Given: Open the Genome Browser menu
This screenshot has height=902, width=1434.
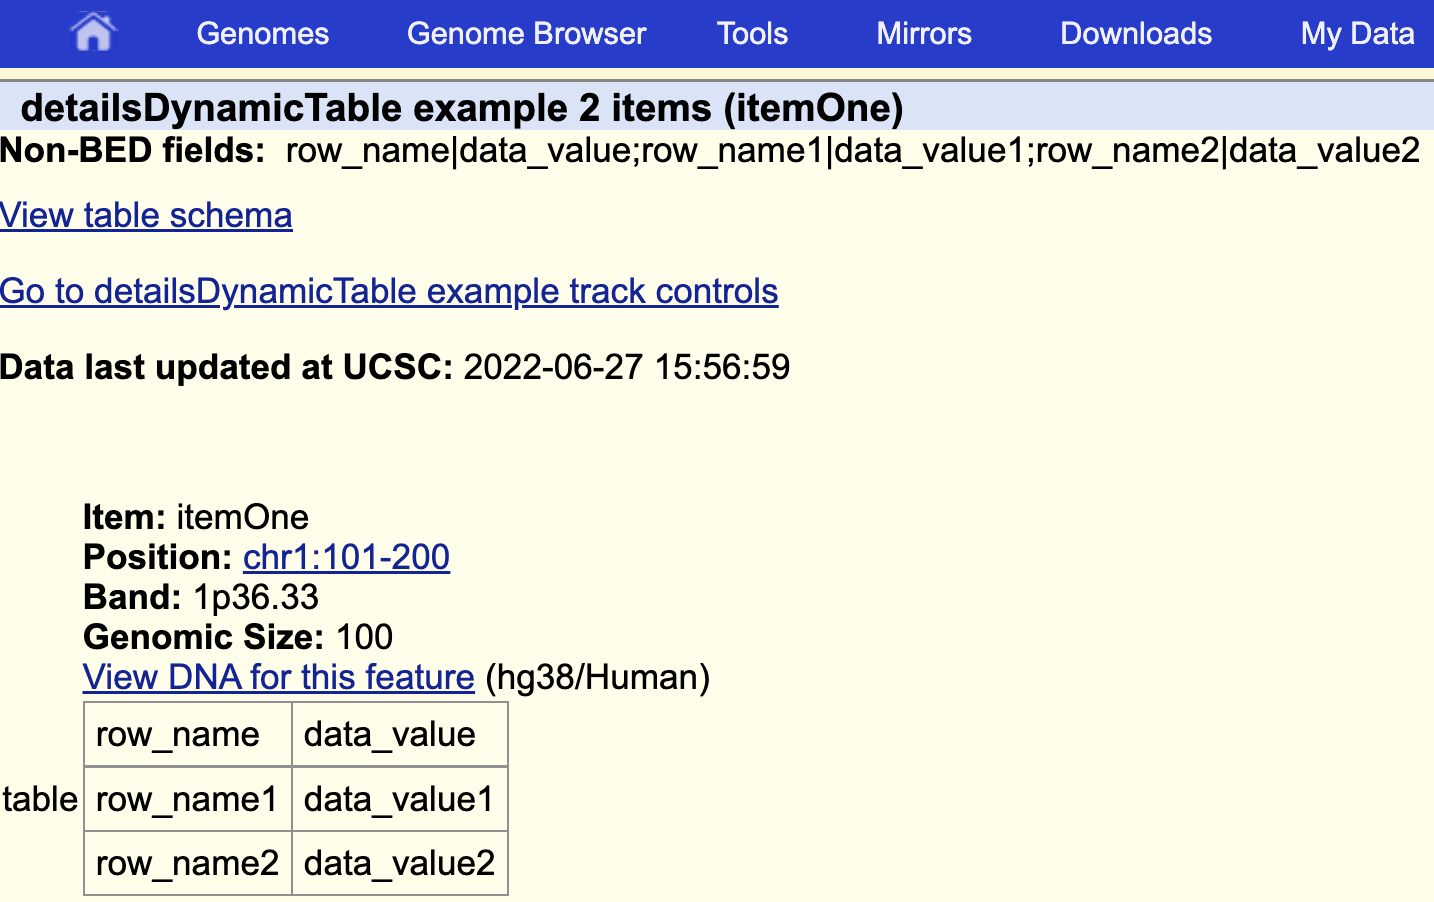Looking at the screenshot, I should [x=525, y=33].
